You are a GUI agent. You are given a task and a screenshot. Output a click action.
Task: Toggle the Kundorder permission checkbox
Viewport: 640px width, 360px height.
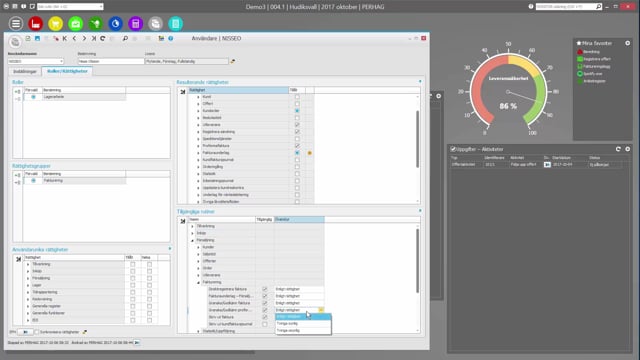click(297, 111)
